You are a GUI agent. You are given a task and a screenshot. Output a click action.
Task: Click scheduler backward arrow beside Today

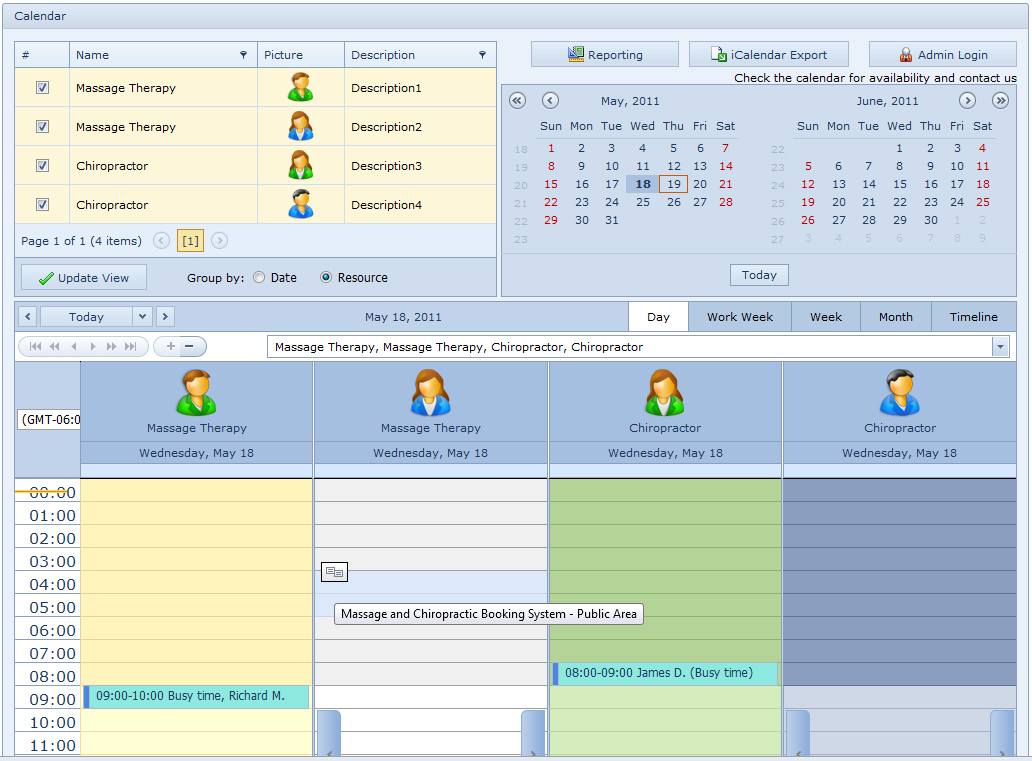coord(28,317)
